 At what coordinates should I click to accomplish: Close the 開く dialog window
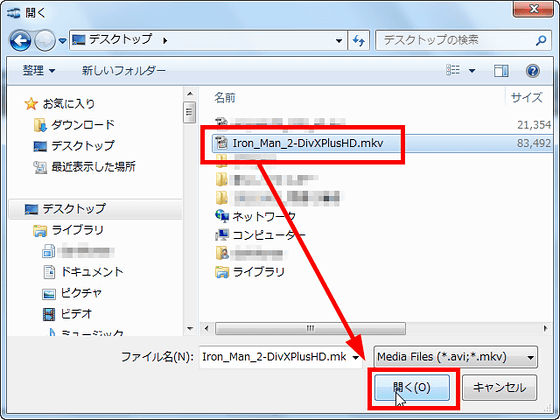pyautogui.click(x=534, y=9)
